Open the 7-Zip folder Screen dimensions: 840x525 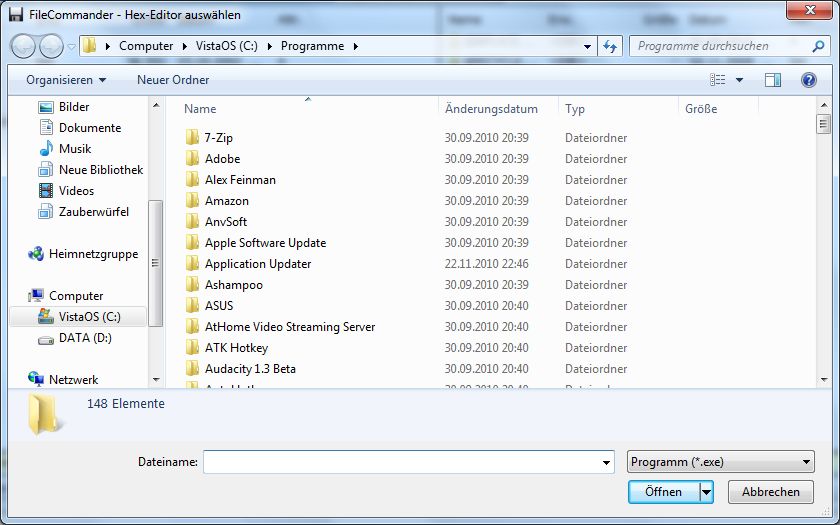pyautogui.click(x=218, y=138)
